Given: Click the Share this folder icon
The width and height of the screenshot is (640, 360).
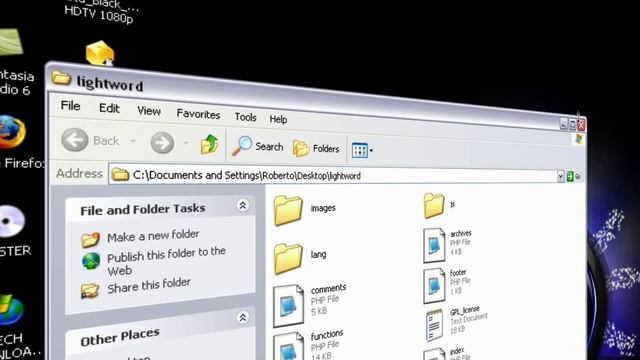Looking at the screenshot, I should click(x=90, y=291).
